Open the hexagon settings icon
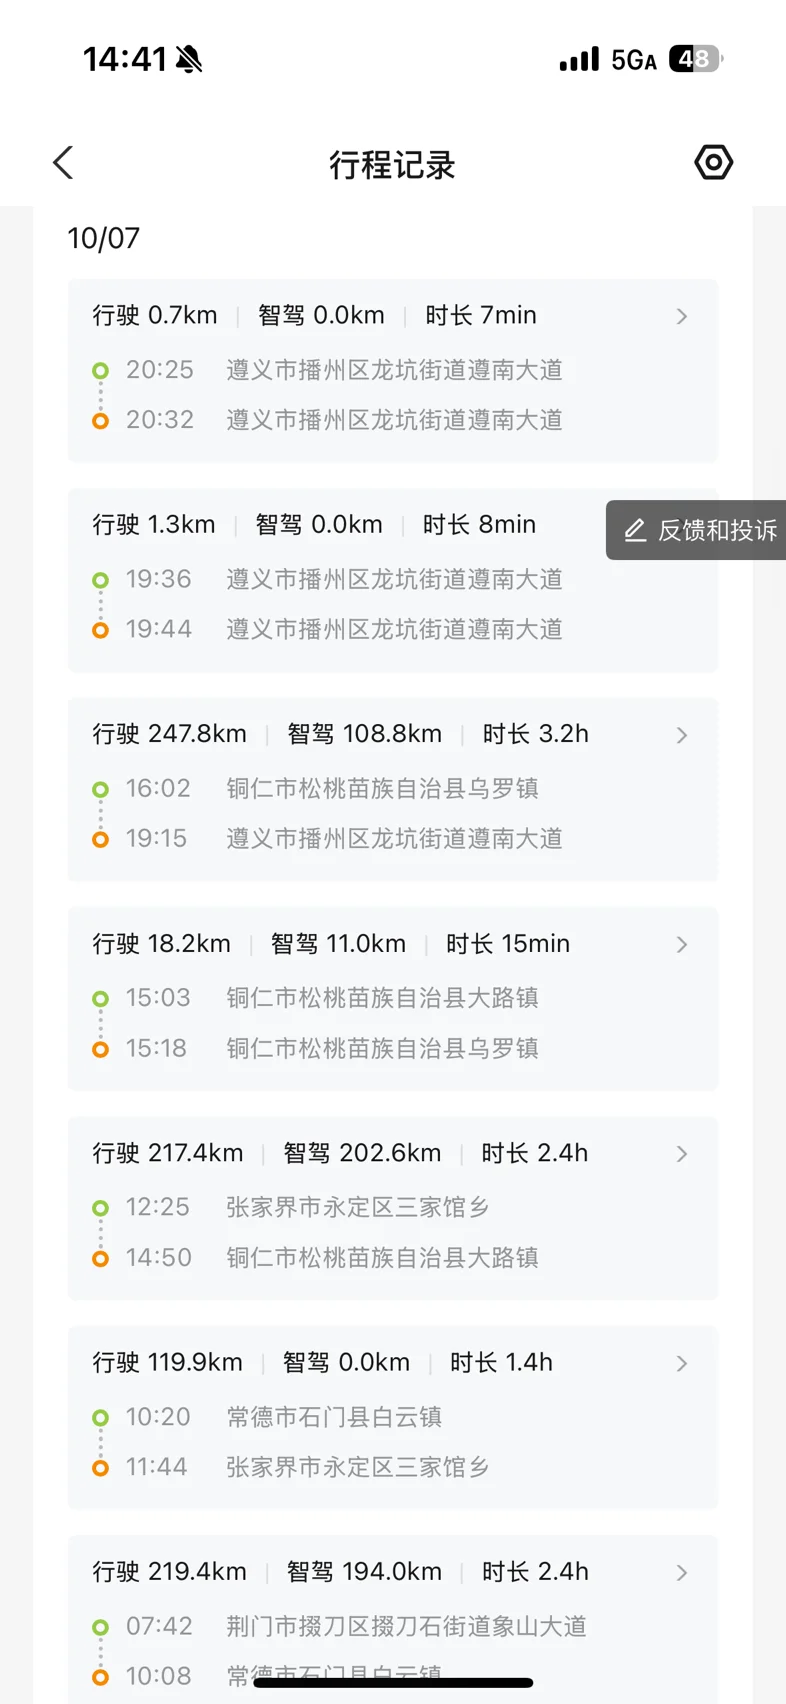 713,162
